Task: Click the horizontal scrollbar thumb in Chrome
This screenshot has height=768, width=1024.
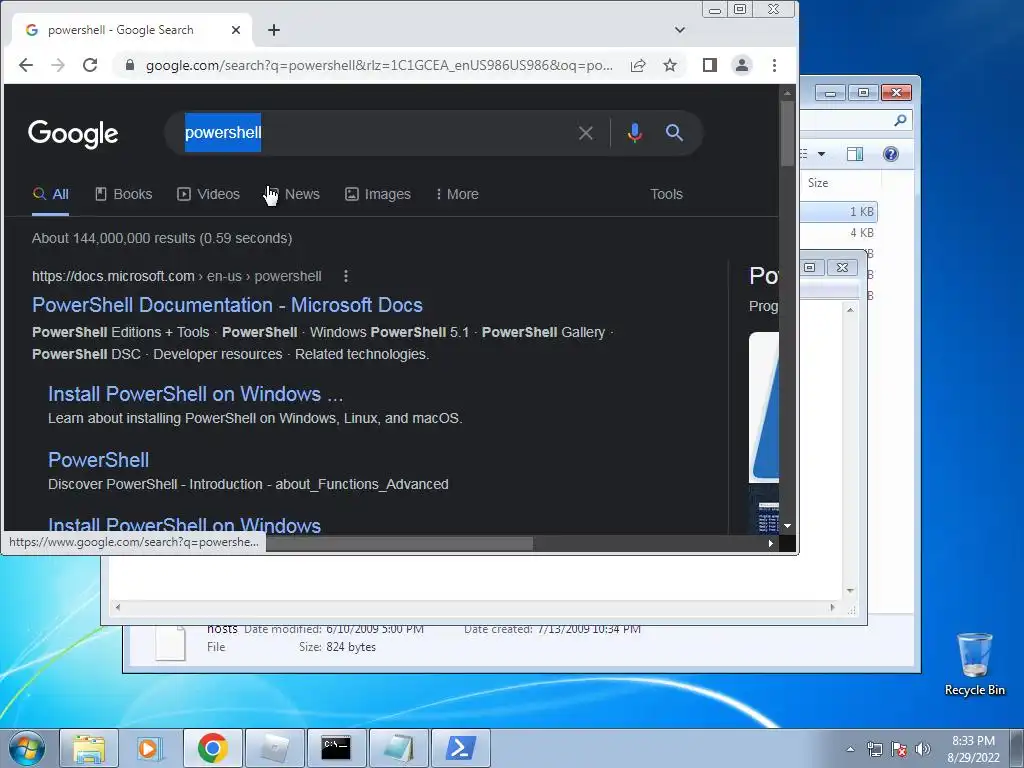Action: 399,543
